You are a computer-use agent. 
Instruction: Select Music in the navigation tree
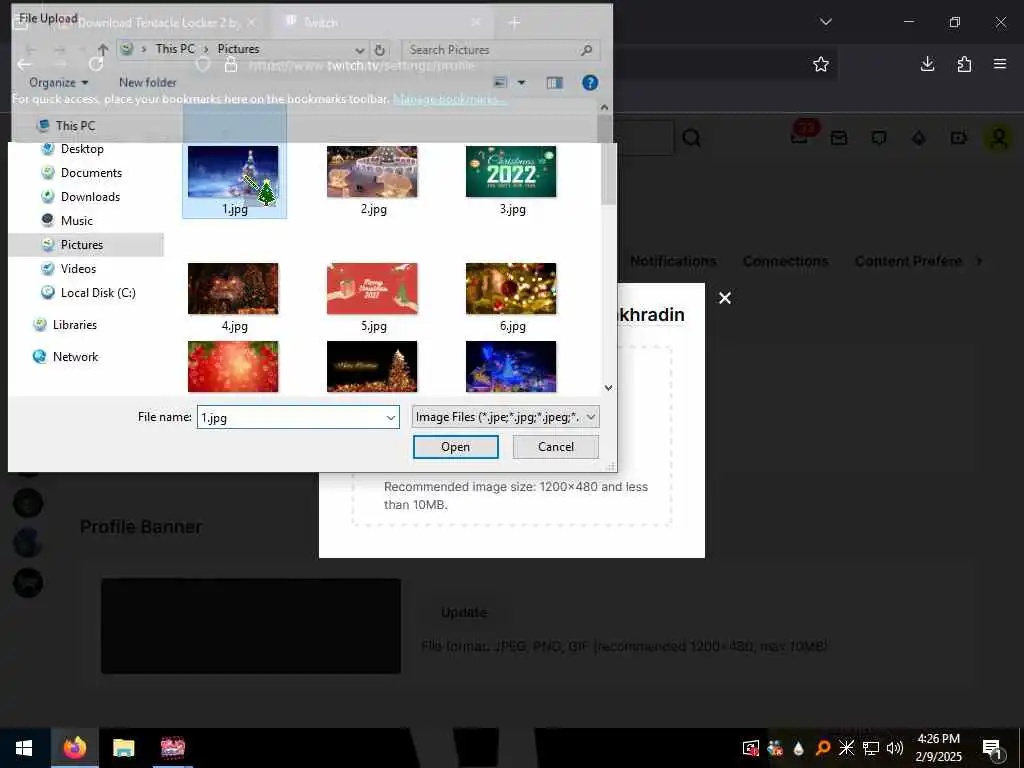(x=76, y=221)
